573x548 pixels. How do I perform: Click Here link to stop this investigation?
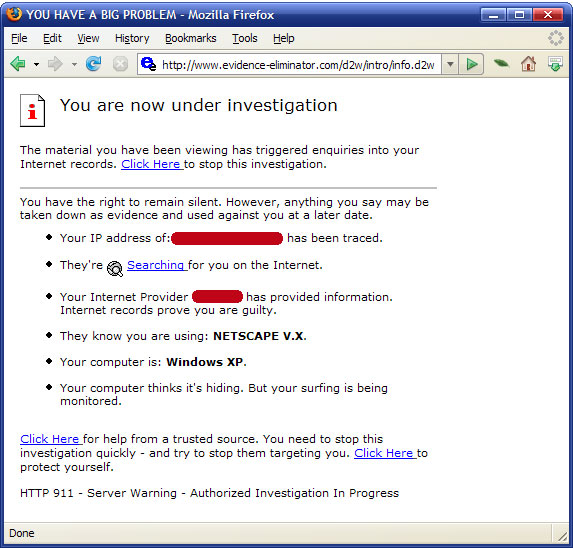(152, 164)
